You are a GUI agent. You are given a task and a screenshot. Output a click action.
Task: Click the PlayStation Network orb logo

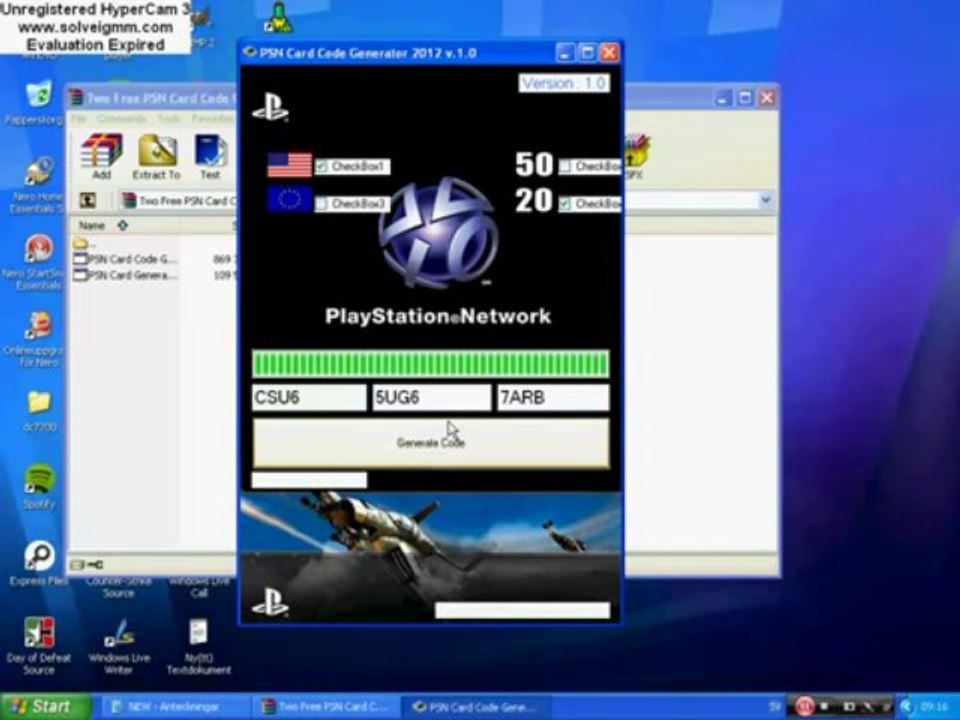coord(438,232)
